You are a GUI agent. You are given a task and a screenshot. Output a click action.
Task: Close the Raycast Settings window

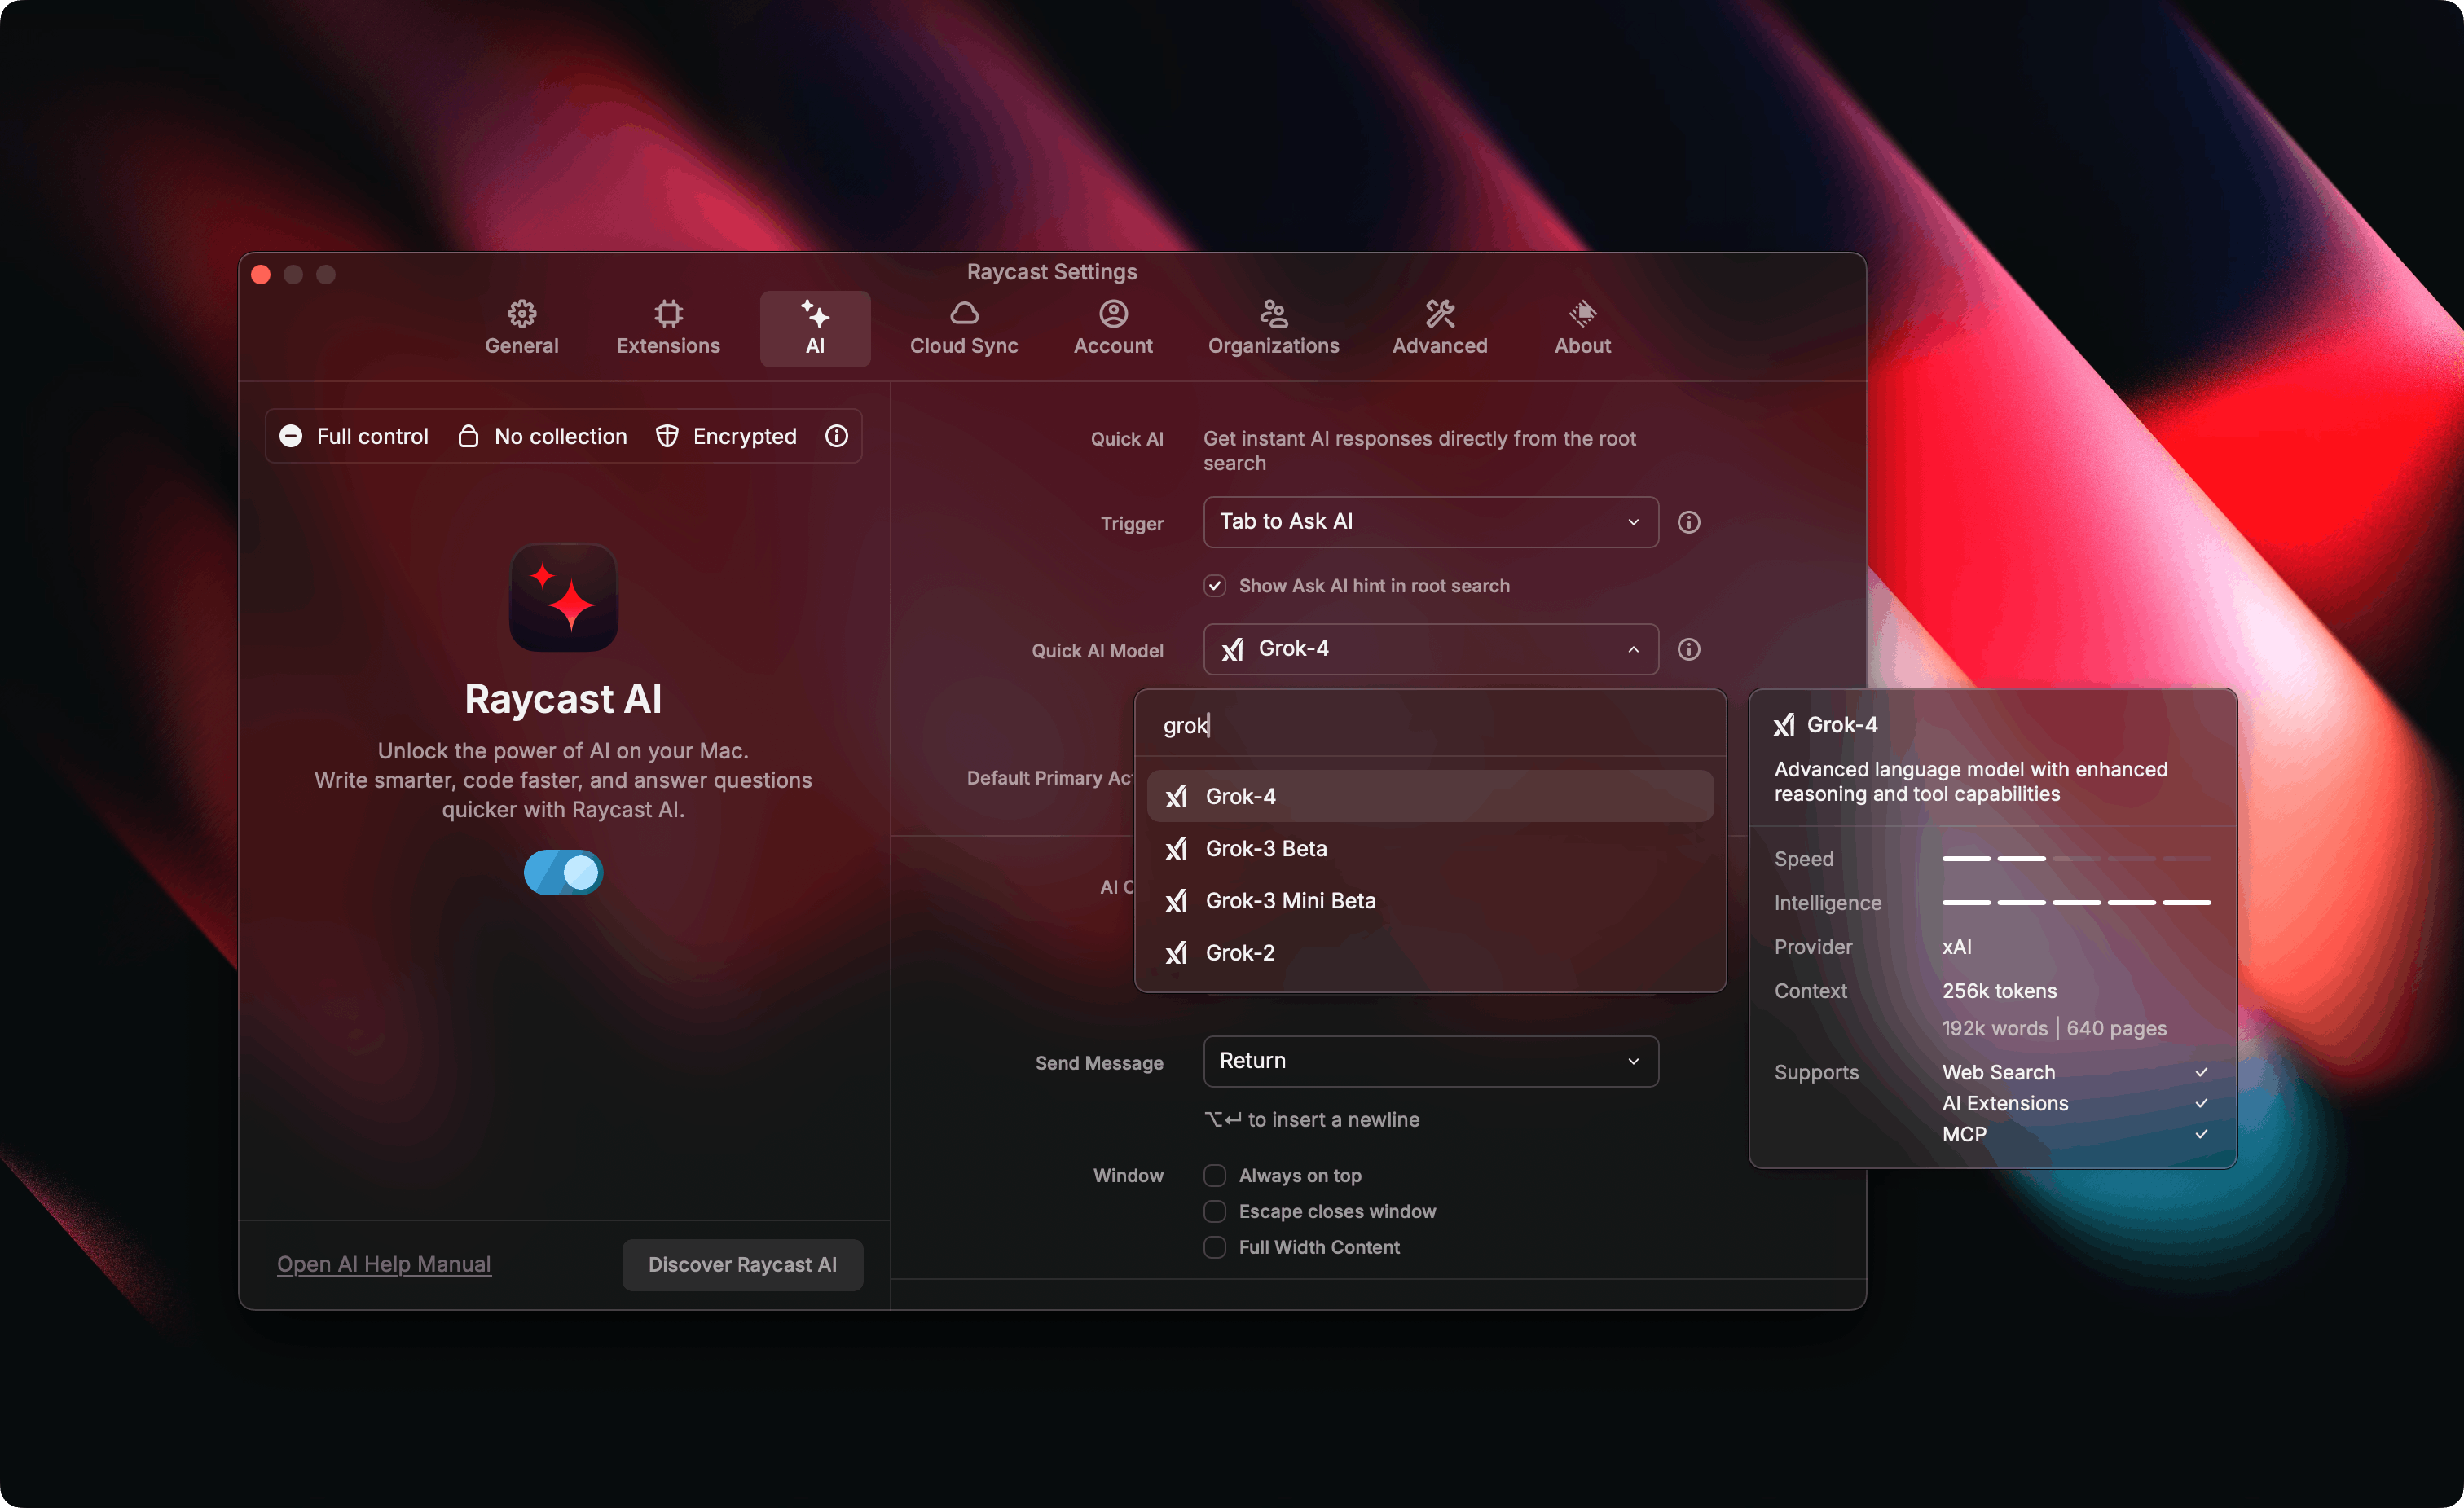261,274
